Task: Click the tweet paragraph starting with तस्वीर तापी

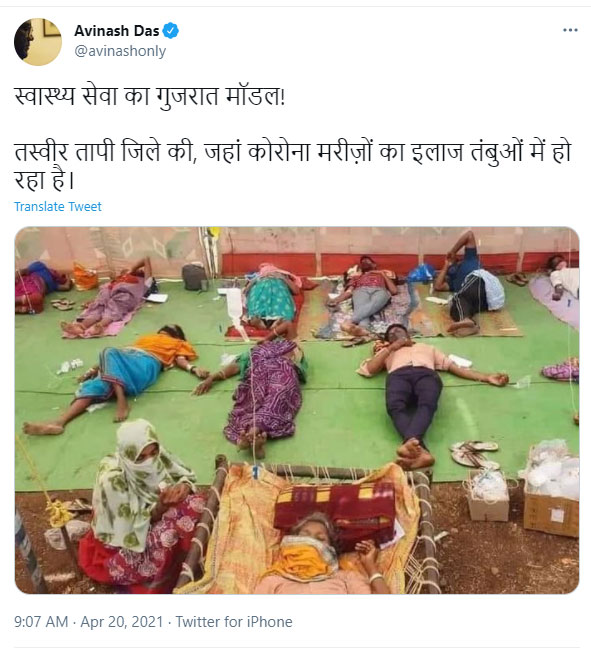Action: pyautogui.click(x=293, y=166)
